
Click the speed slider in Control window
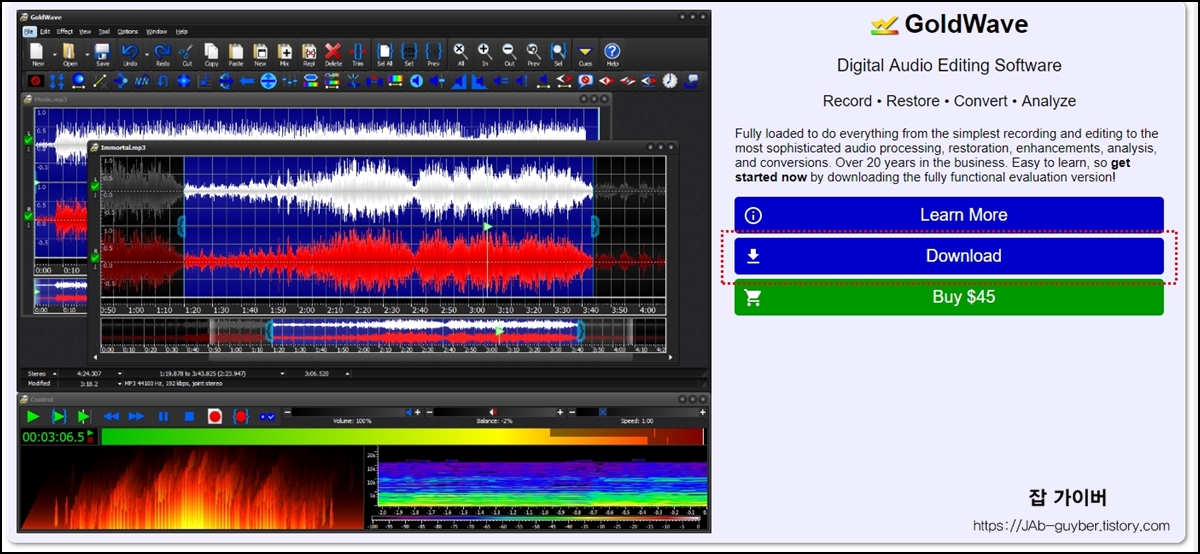click(636, 412)
